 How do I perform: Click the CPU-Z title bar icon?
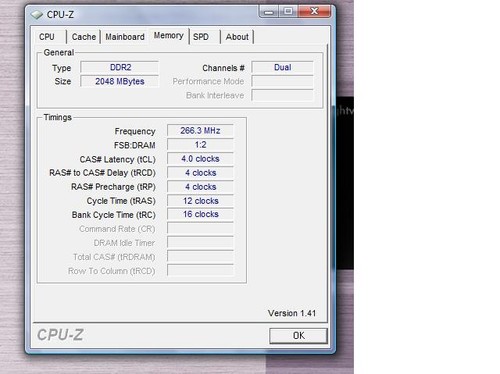[x=36, y=15]
